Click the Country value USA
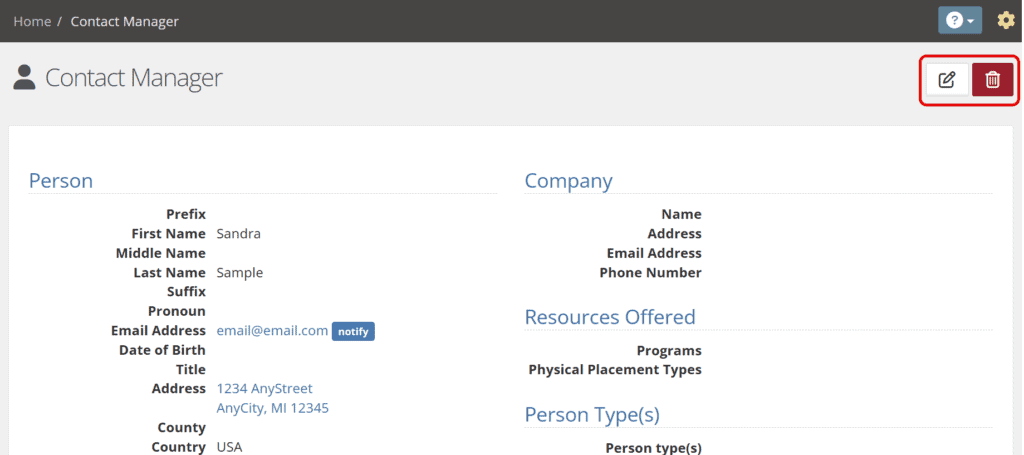Viewport: 1024px width, 455px height. (229, 447)
